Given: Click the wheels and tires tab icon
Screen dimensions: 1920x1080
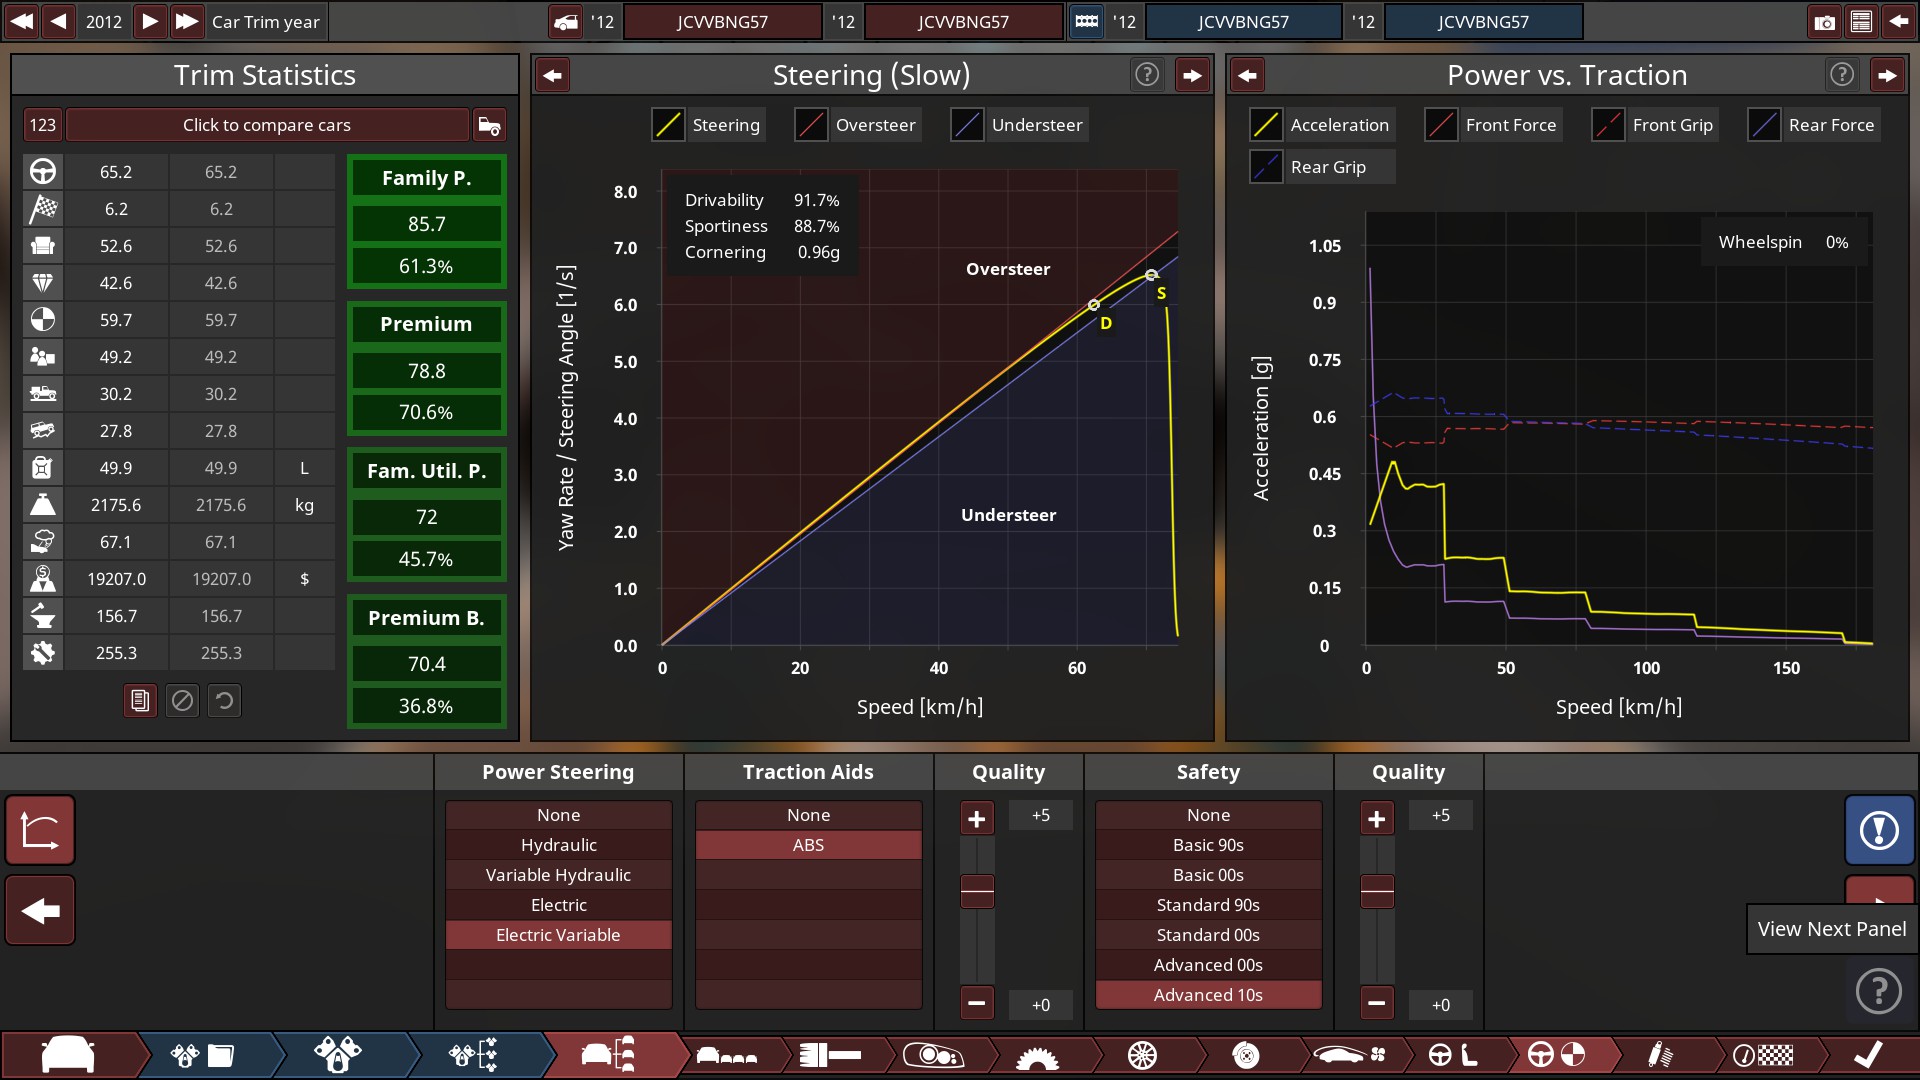Looking at the screenshot, I should point(1142,1055).
